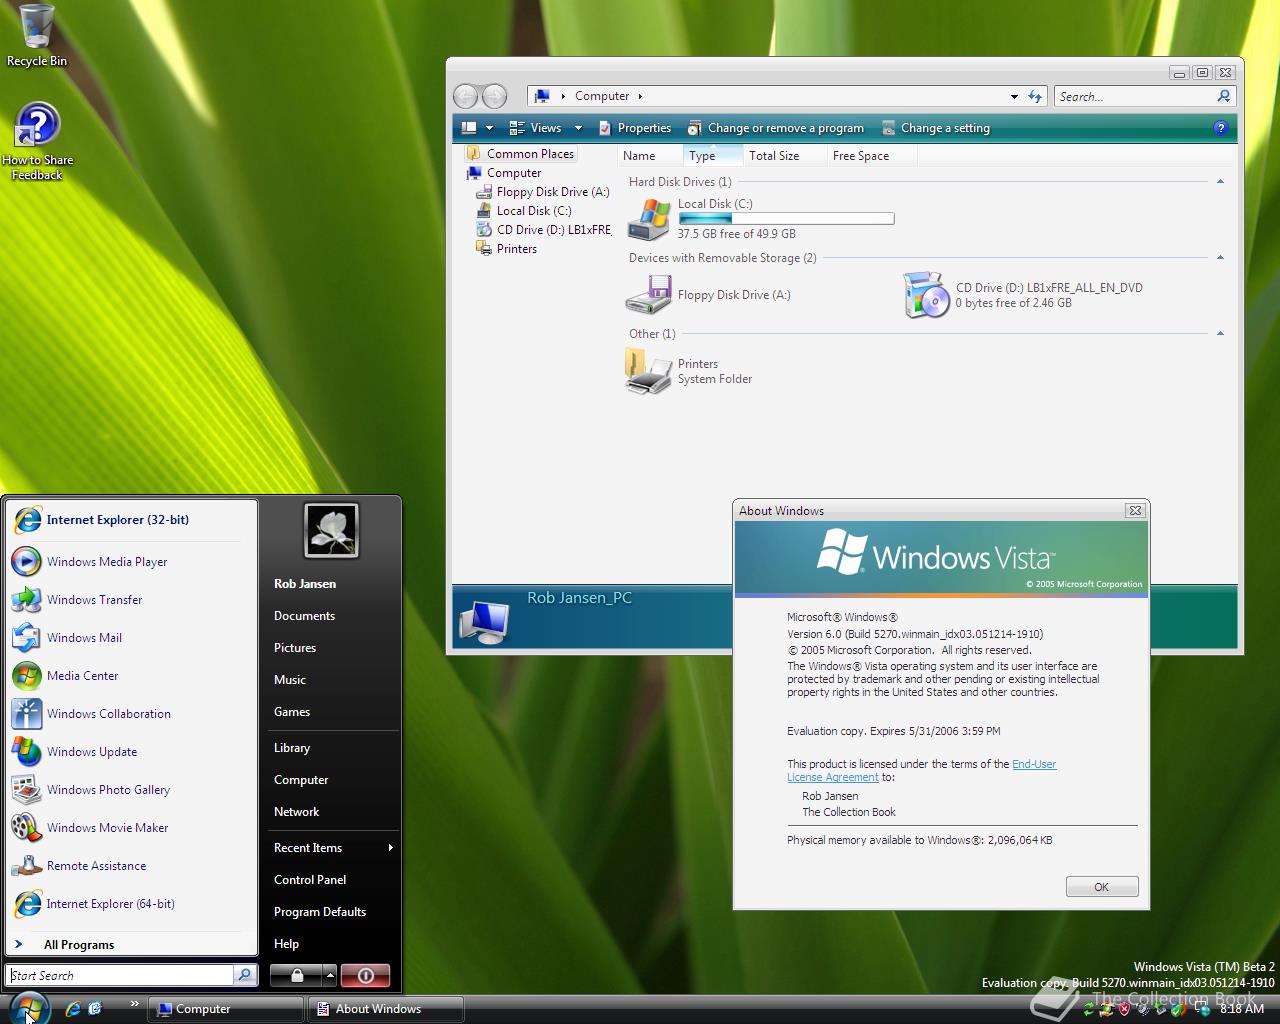Click Back button in Computer window
The height and width of the screenshot is (1024, 1280).
466,96
